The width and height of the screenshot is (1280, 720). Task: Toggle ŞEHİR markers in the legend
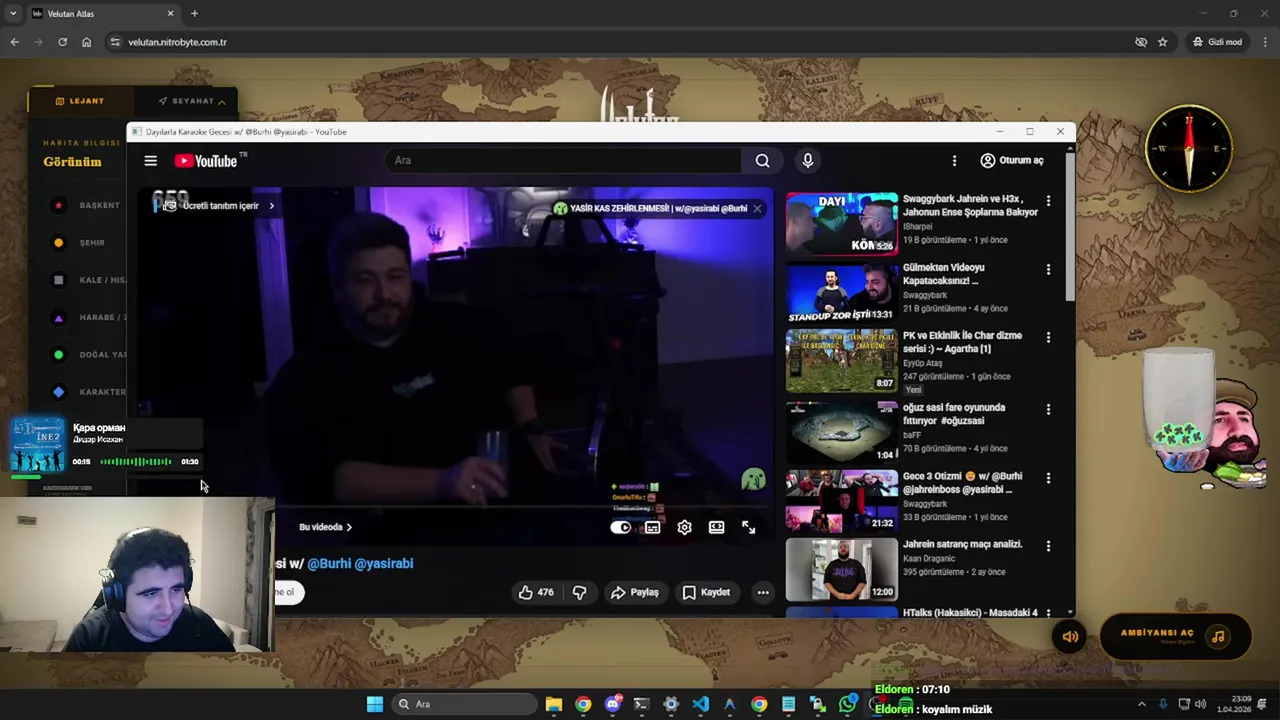tap(80, 242)
